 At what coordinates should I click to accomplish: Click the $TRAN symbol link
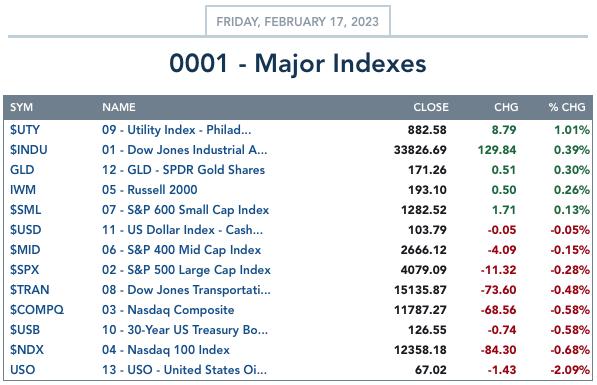click(29, 290)
